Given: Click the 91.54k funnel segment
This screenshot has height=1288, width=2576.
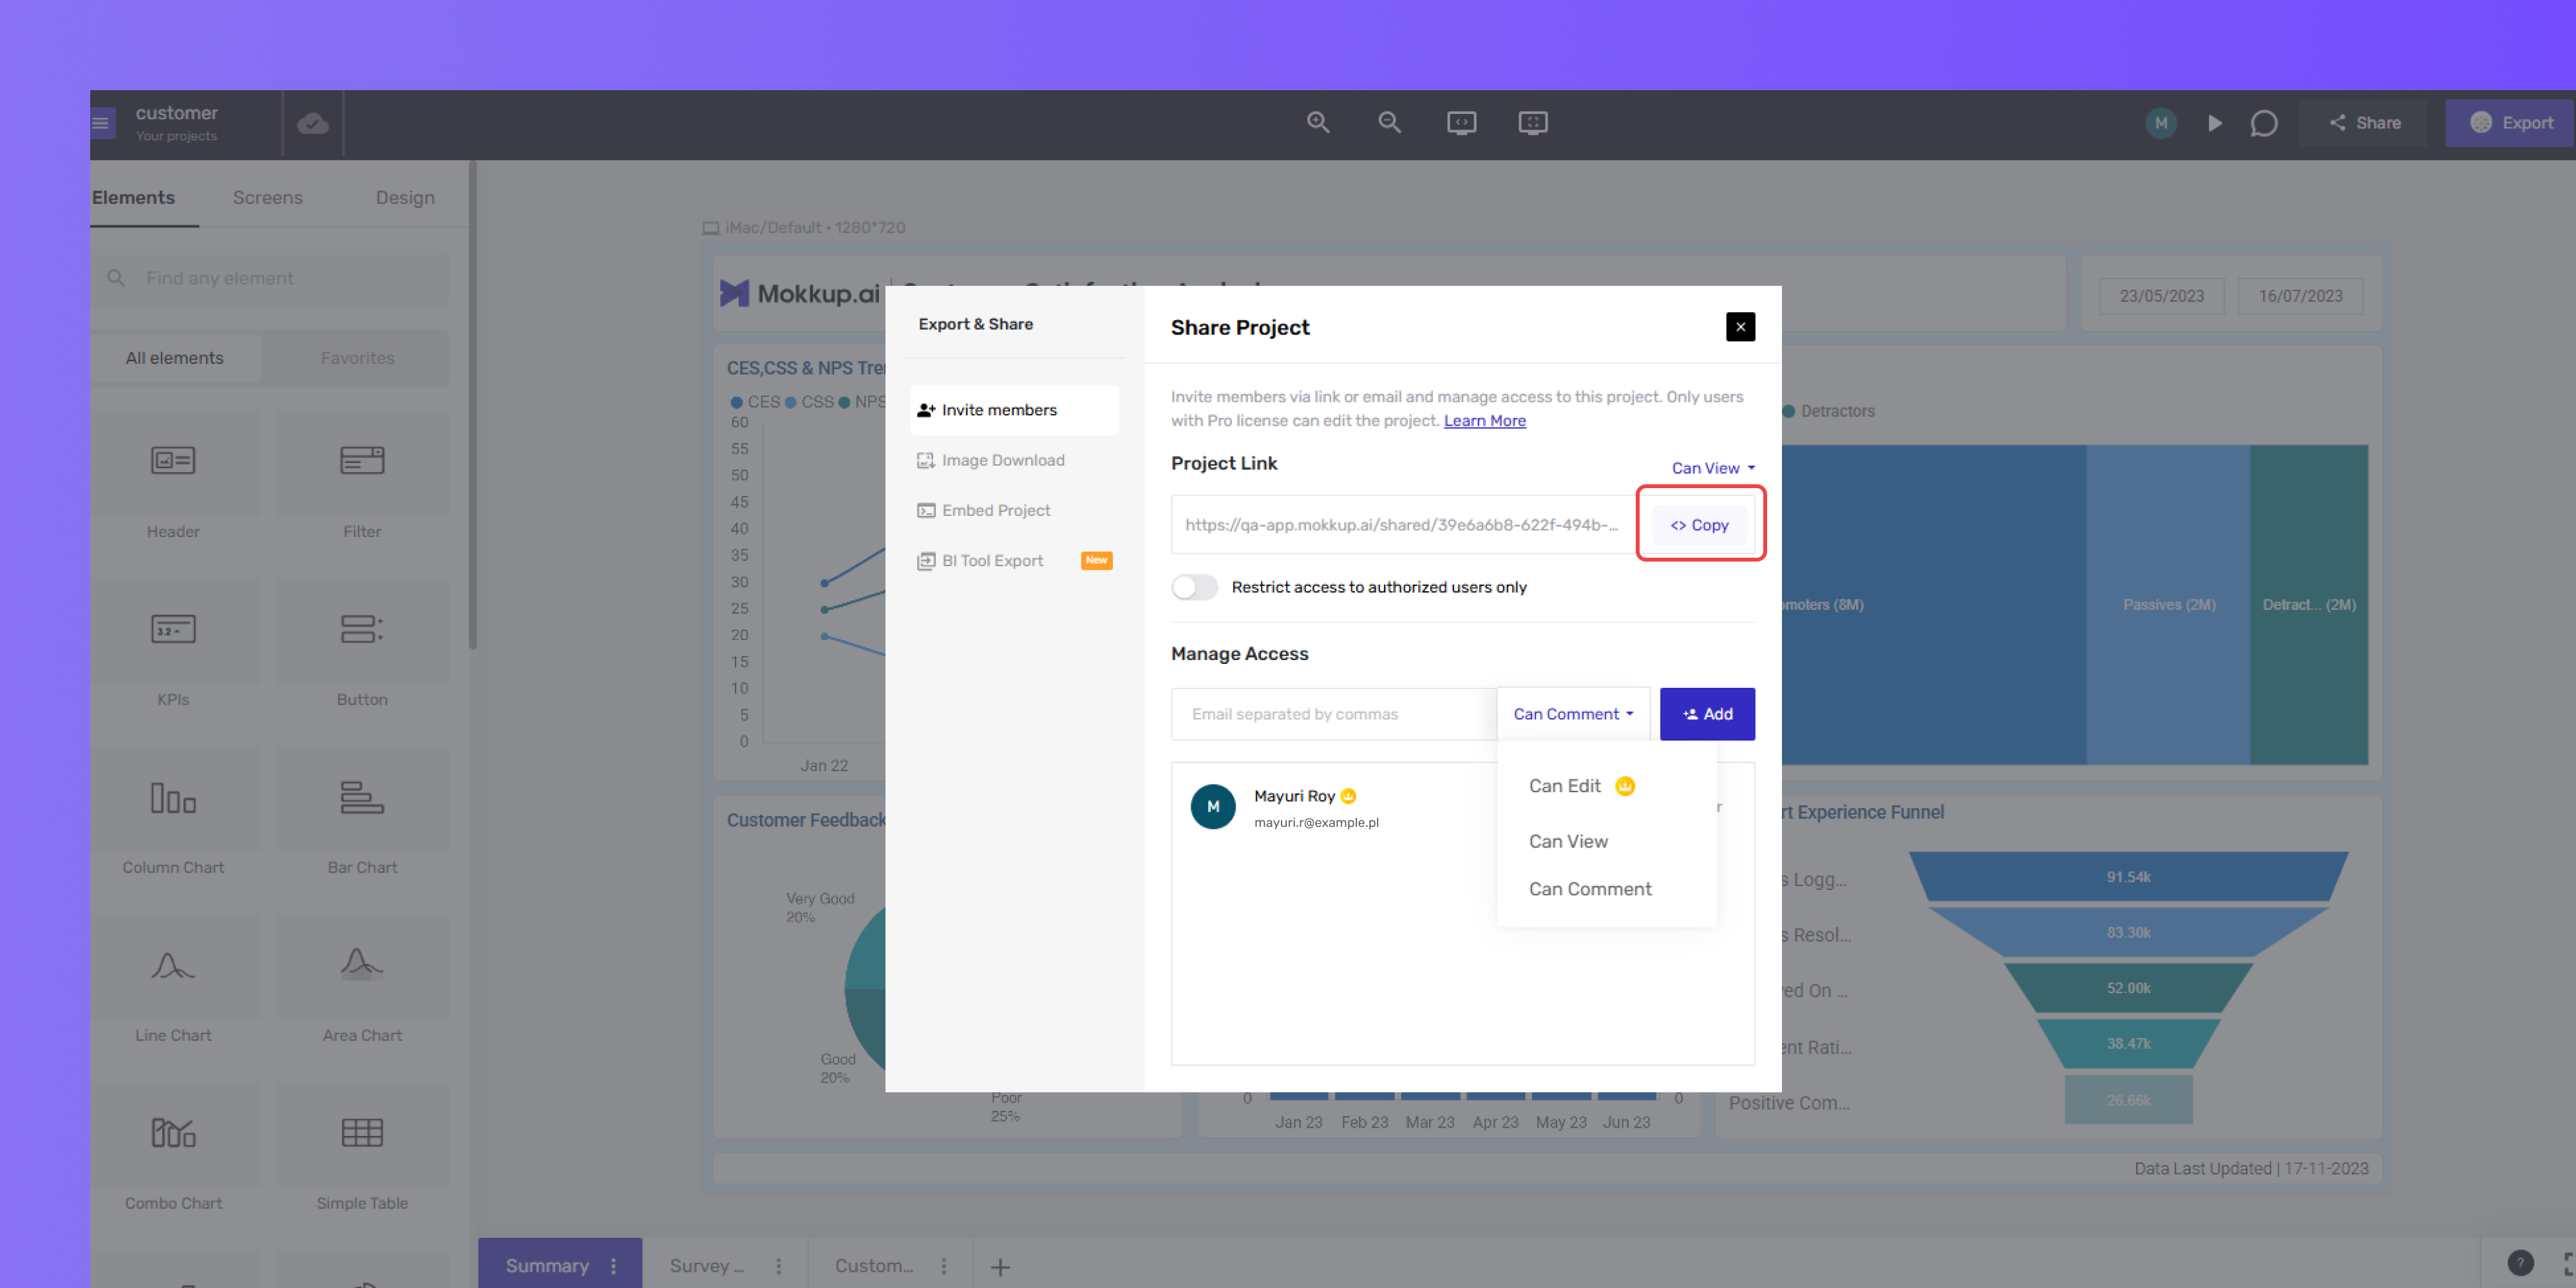Looking at the screenshot, I should pyautogui.click(x=2128, y=877).
